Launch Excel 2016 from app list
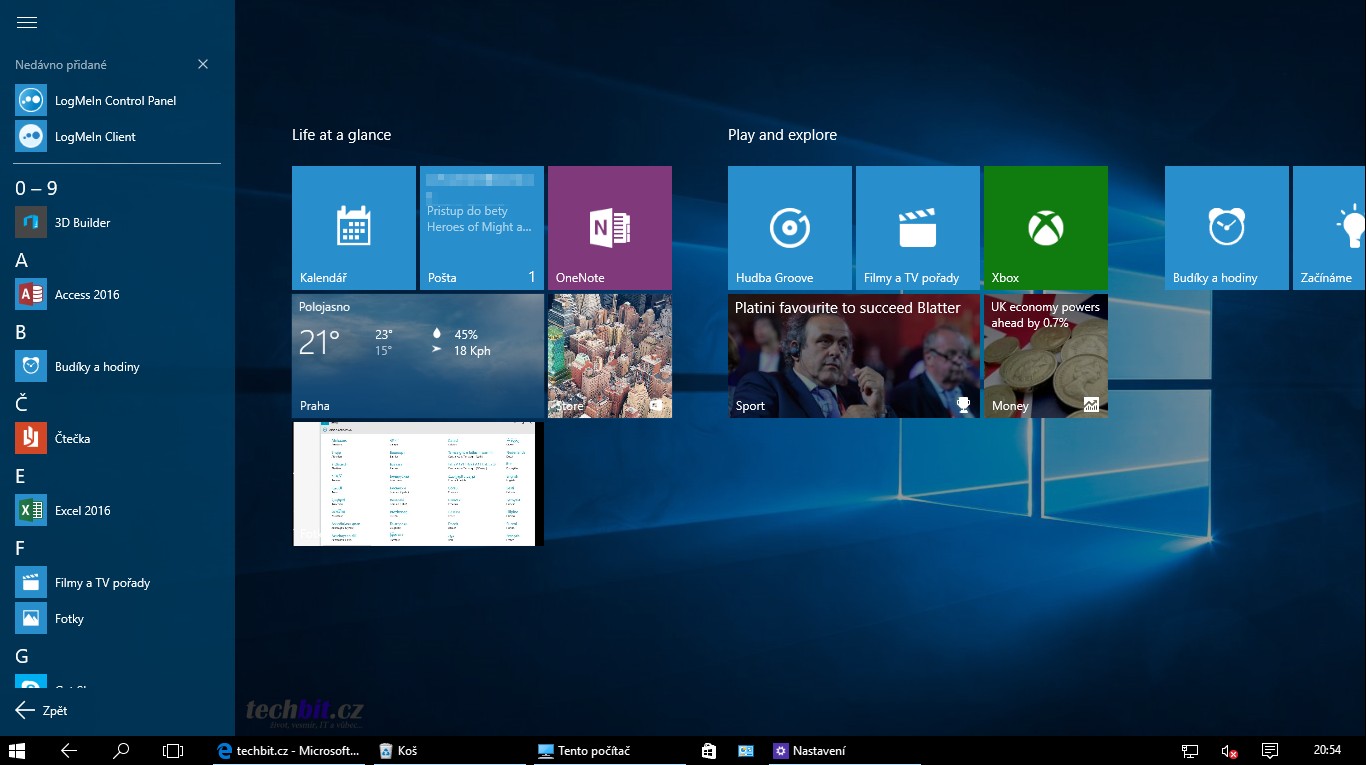The image size is (1366, 765). (x=82, y=511)
